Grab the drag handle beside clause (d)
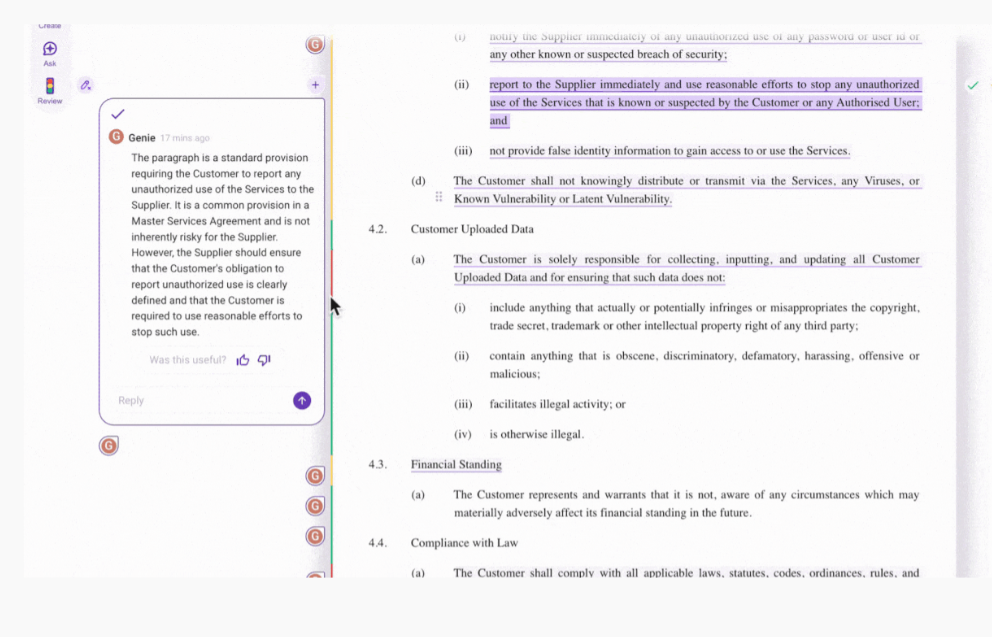The width and height of the screenshot is (992, 637). coord(438,197)
